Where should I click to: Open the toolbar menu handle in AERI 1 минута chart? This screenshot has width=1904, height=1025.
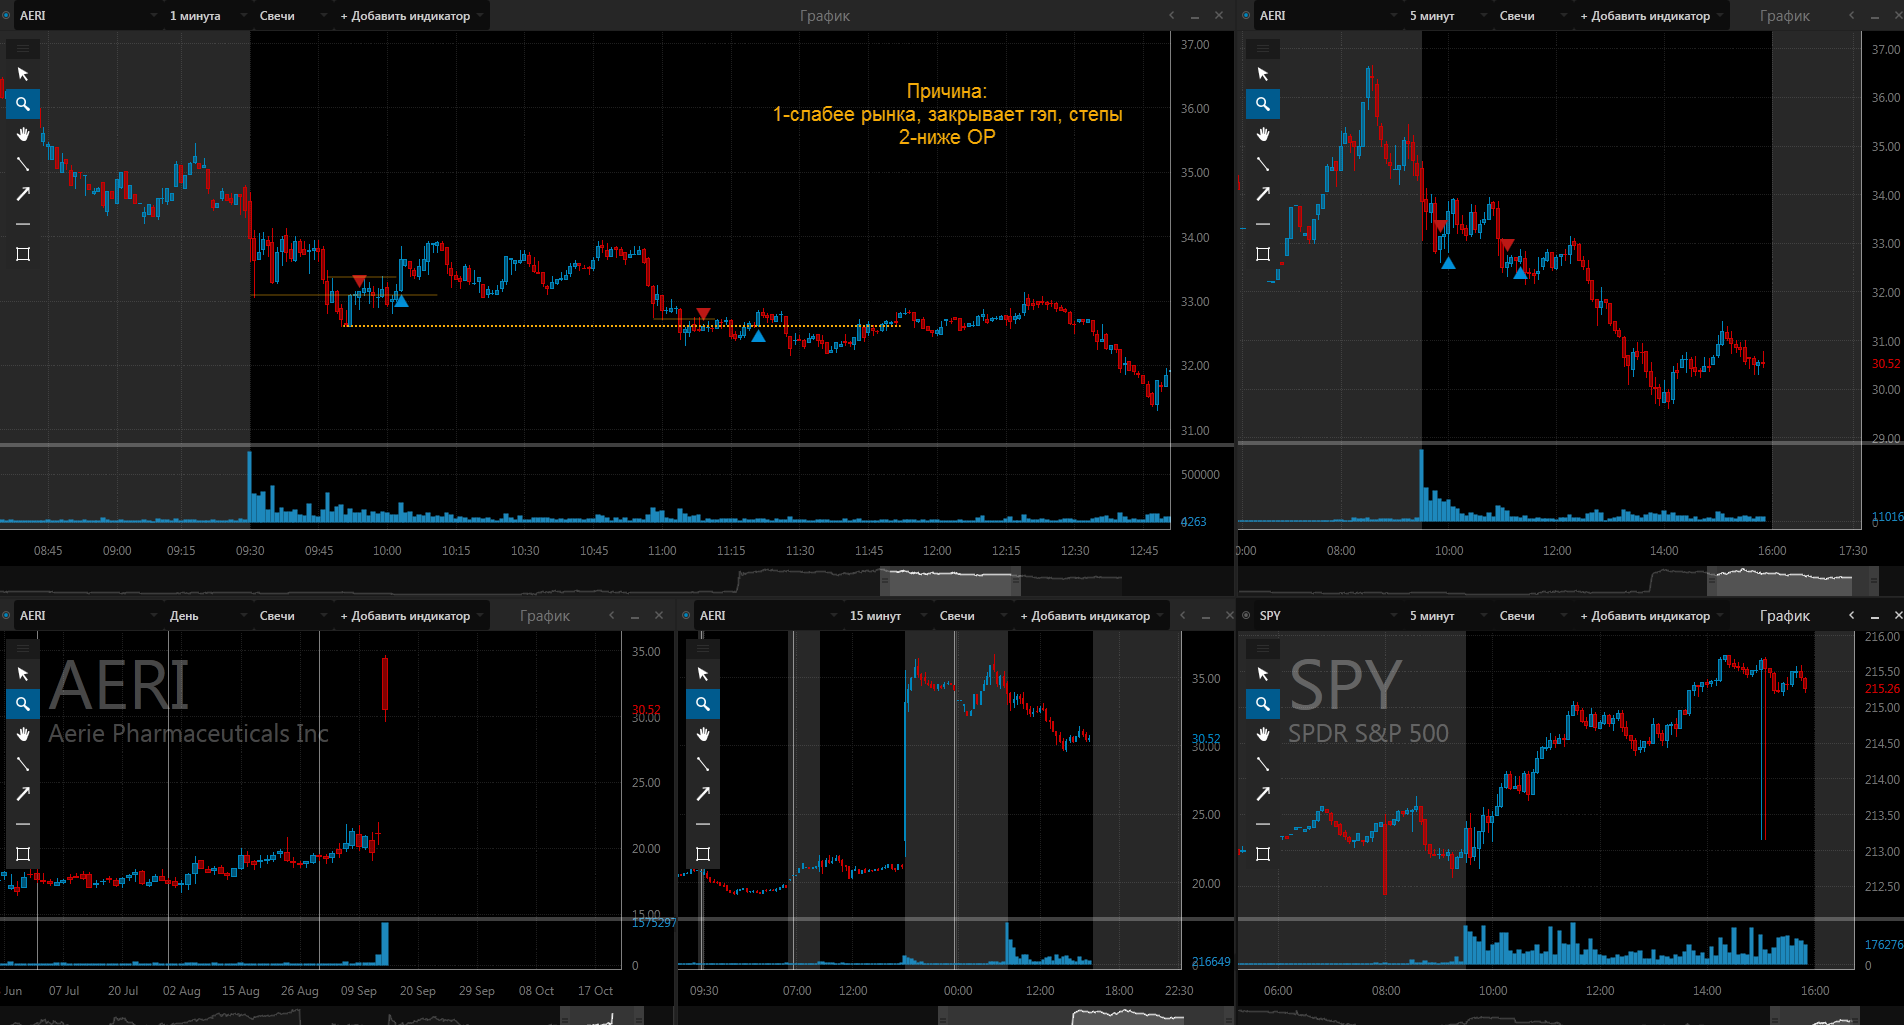coord(23,48)
